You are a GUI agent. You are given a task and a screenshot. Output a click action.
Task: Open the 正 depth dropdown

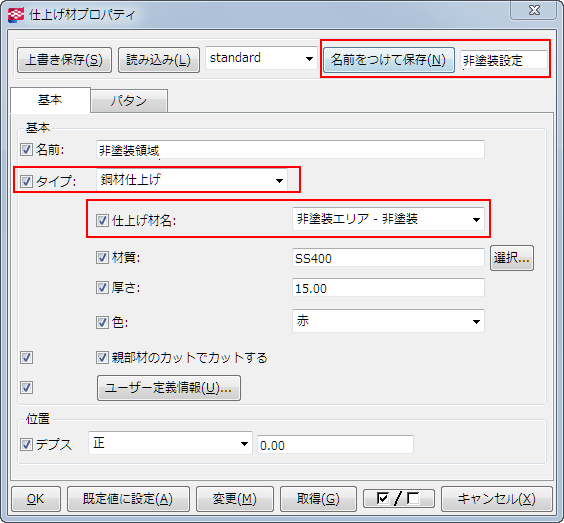170,443
